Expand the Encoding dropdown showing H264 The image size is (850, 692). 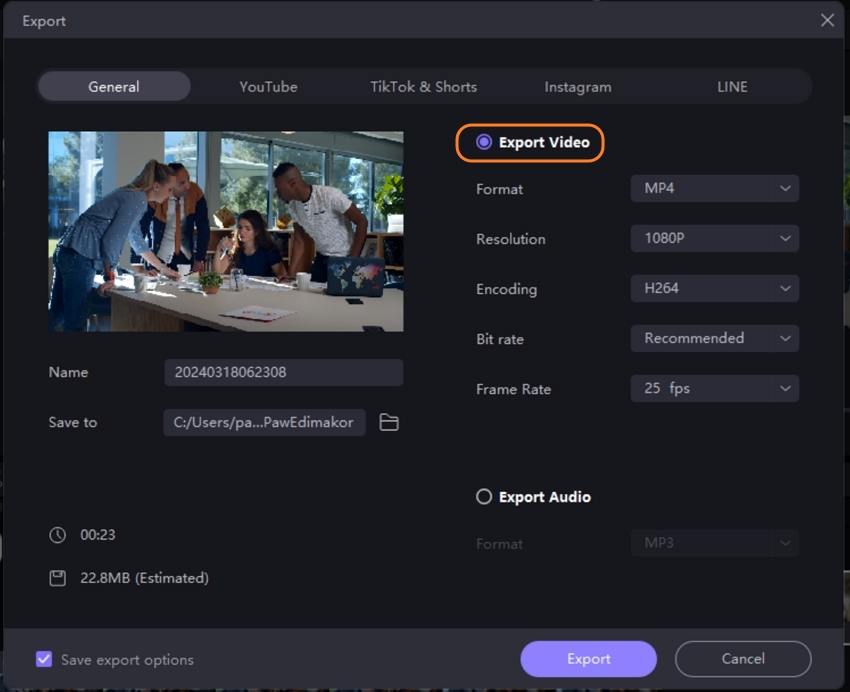(714, 288)
